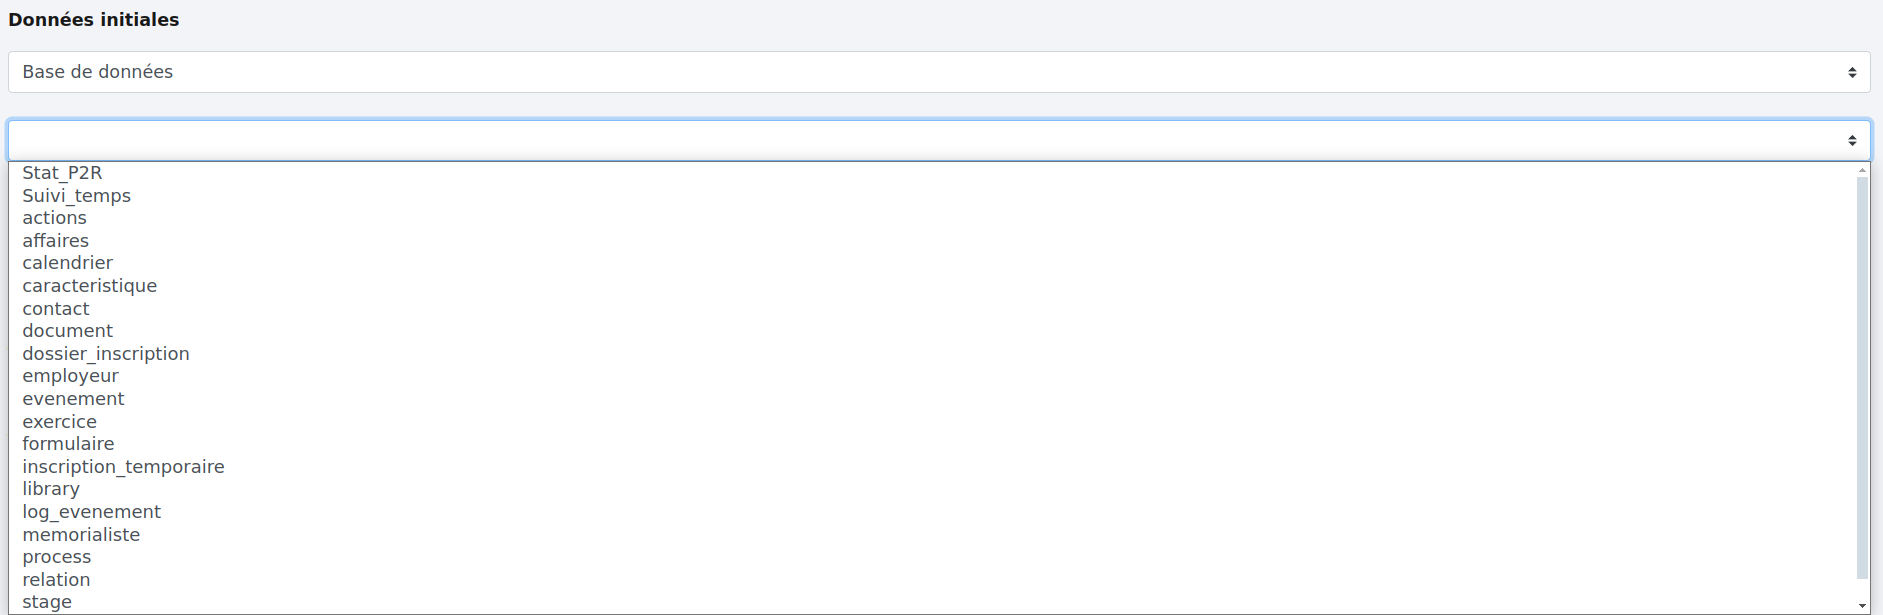Choose 'inscription_temporaire' option
1883x615 pixels.
(x=123, y=467)
